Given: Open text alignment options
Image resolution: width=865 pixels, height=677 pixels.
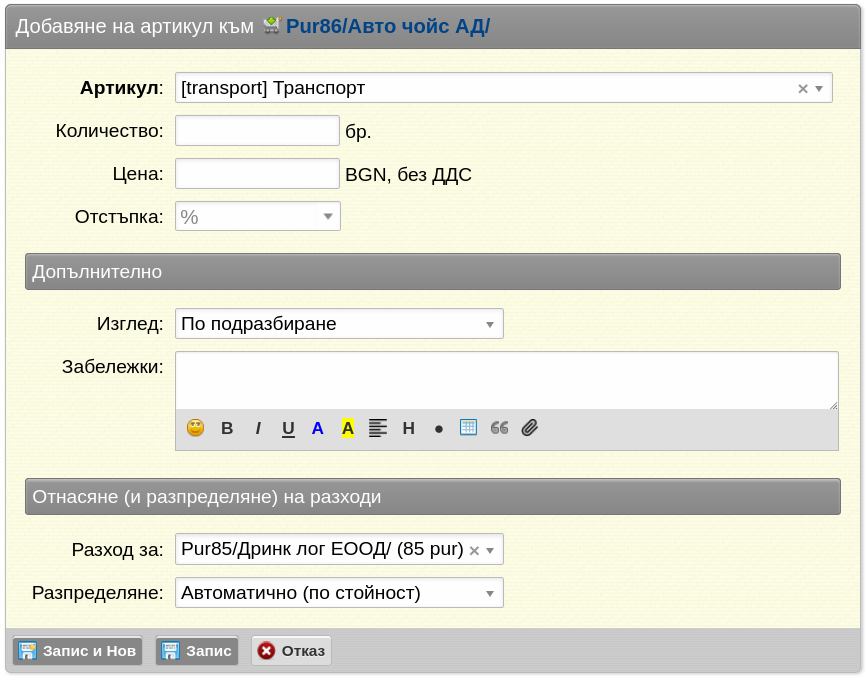Looking at the screenshot, I should (x=378, y=428).
